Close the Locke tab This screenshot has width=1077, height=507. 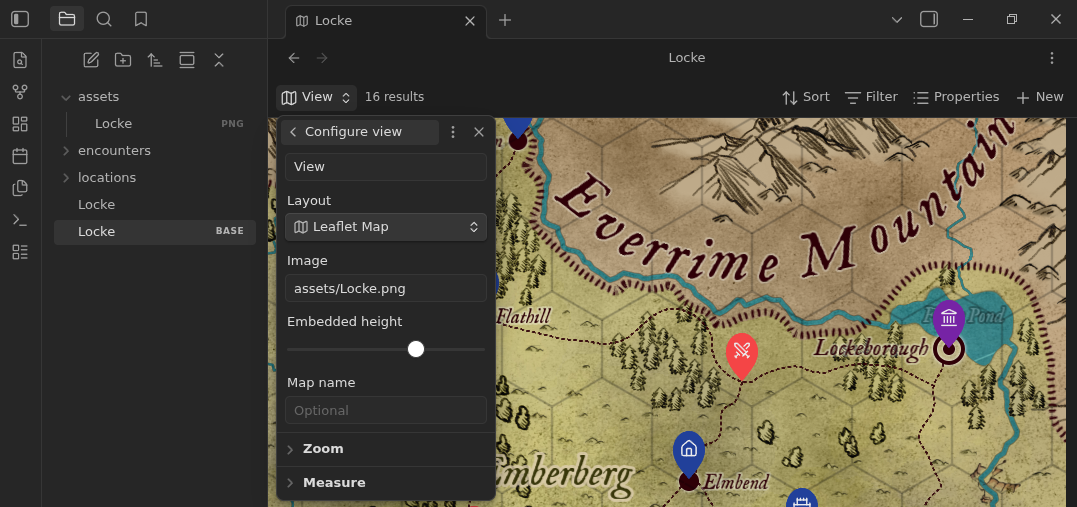tap(470, 21)
